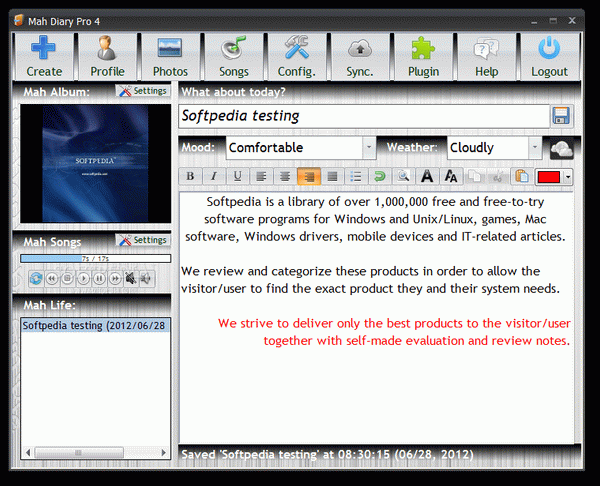Open the Profile section
600x486 pixels.
tap(107, 56)
